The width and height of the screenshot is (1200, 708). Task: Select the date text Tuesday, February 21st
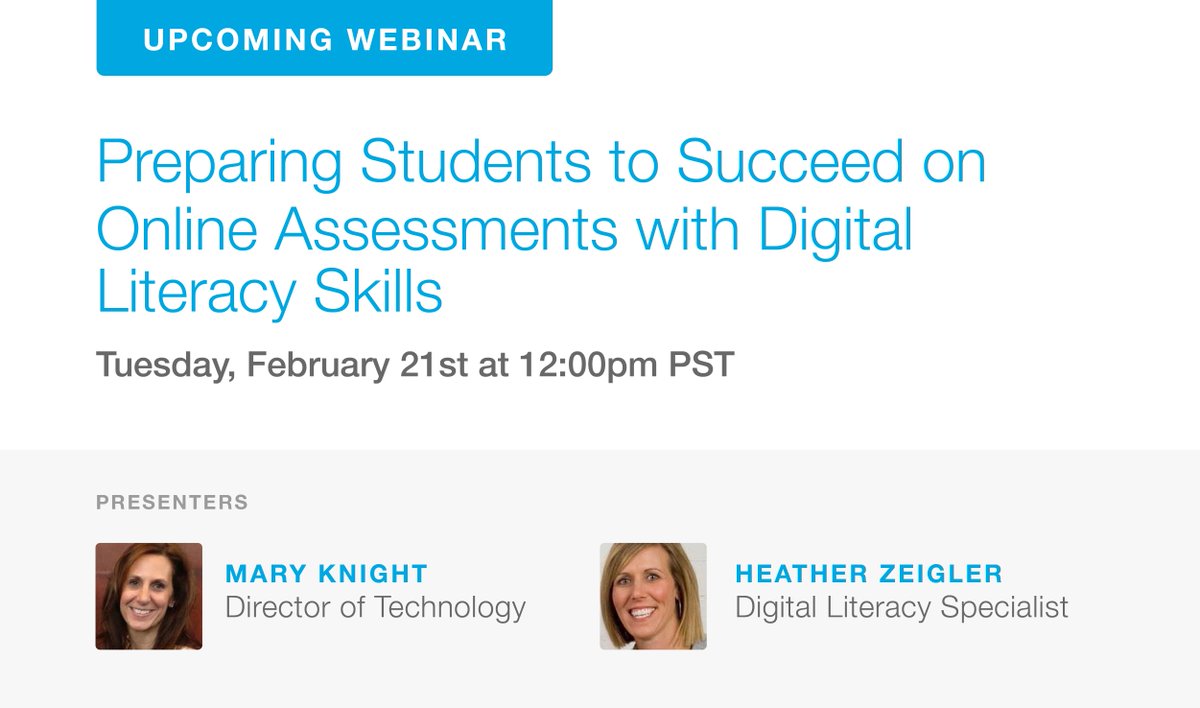pos(282,365)
